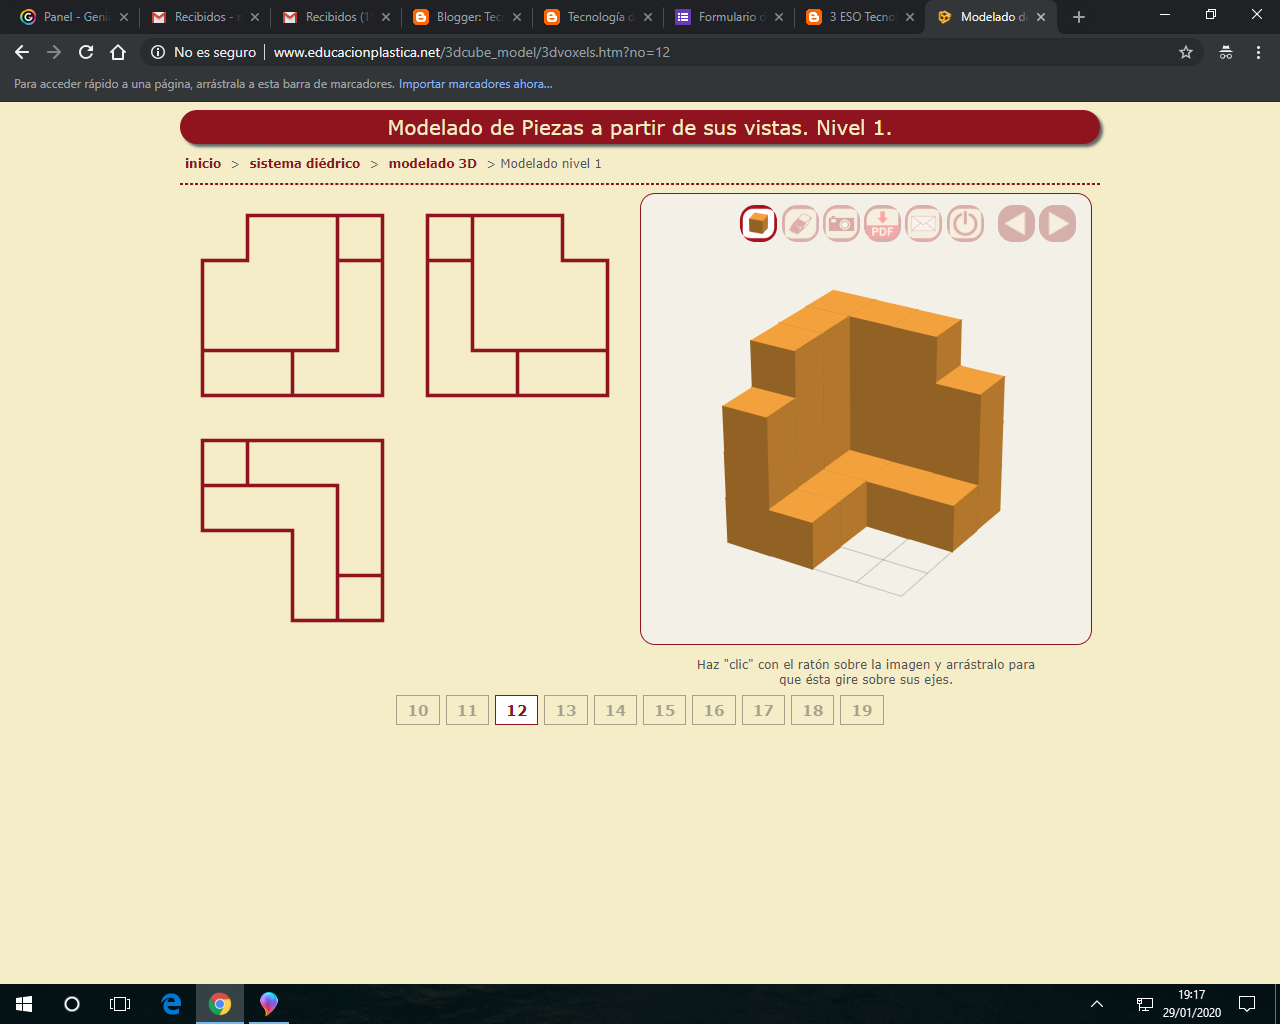This screenshot has width=1280, height=1024.
Task: Open exercise number 10
Action: 418,710
